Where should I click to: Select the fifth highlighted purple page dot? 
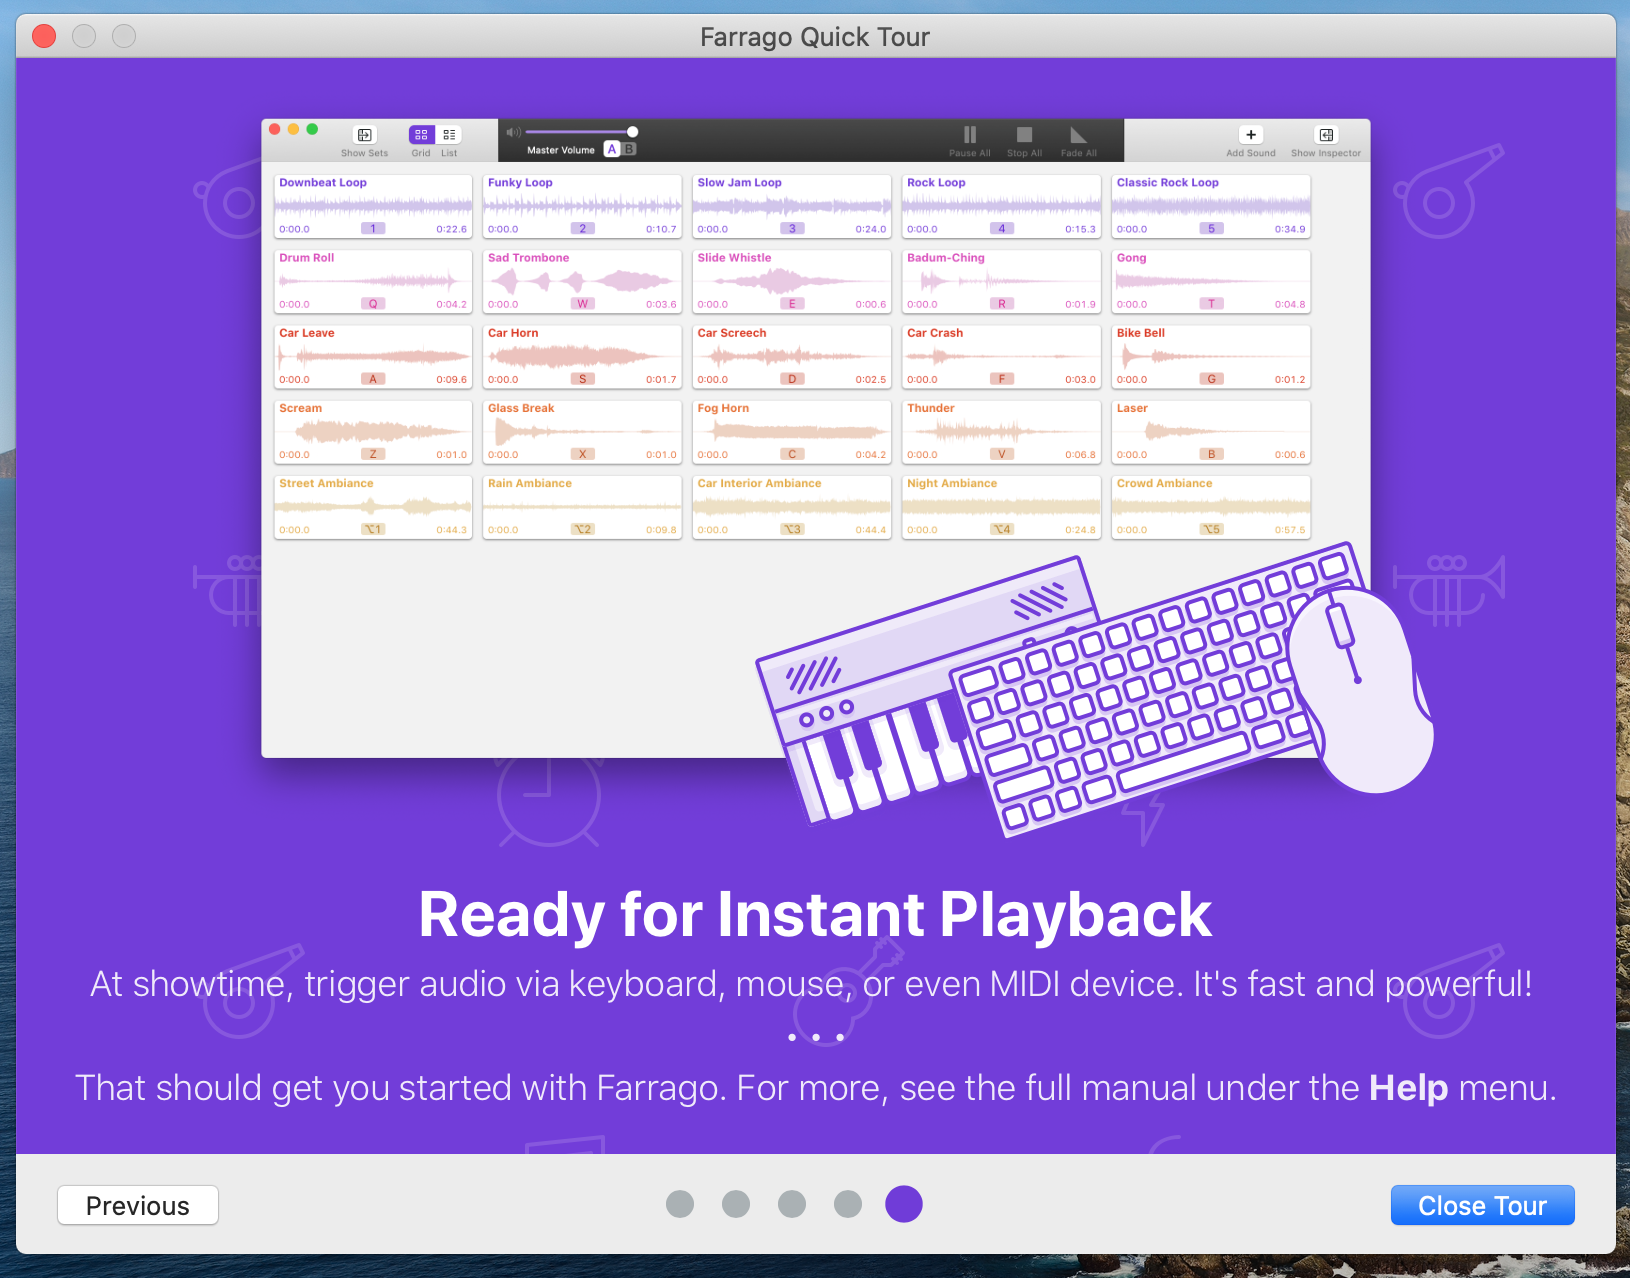pyautogui.click(x=904, y=1204)
